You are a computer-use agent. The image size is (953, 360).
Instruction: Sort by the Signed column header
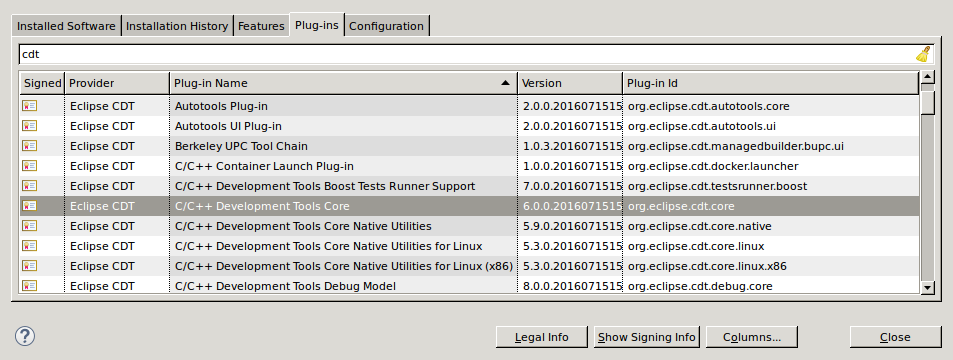pyautogui.click(x=43, y=83)
